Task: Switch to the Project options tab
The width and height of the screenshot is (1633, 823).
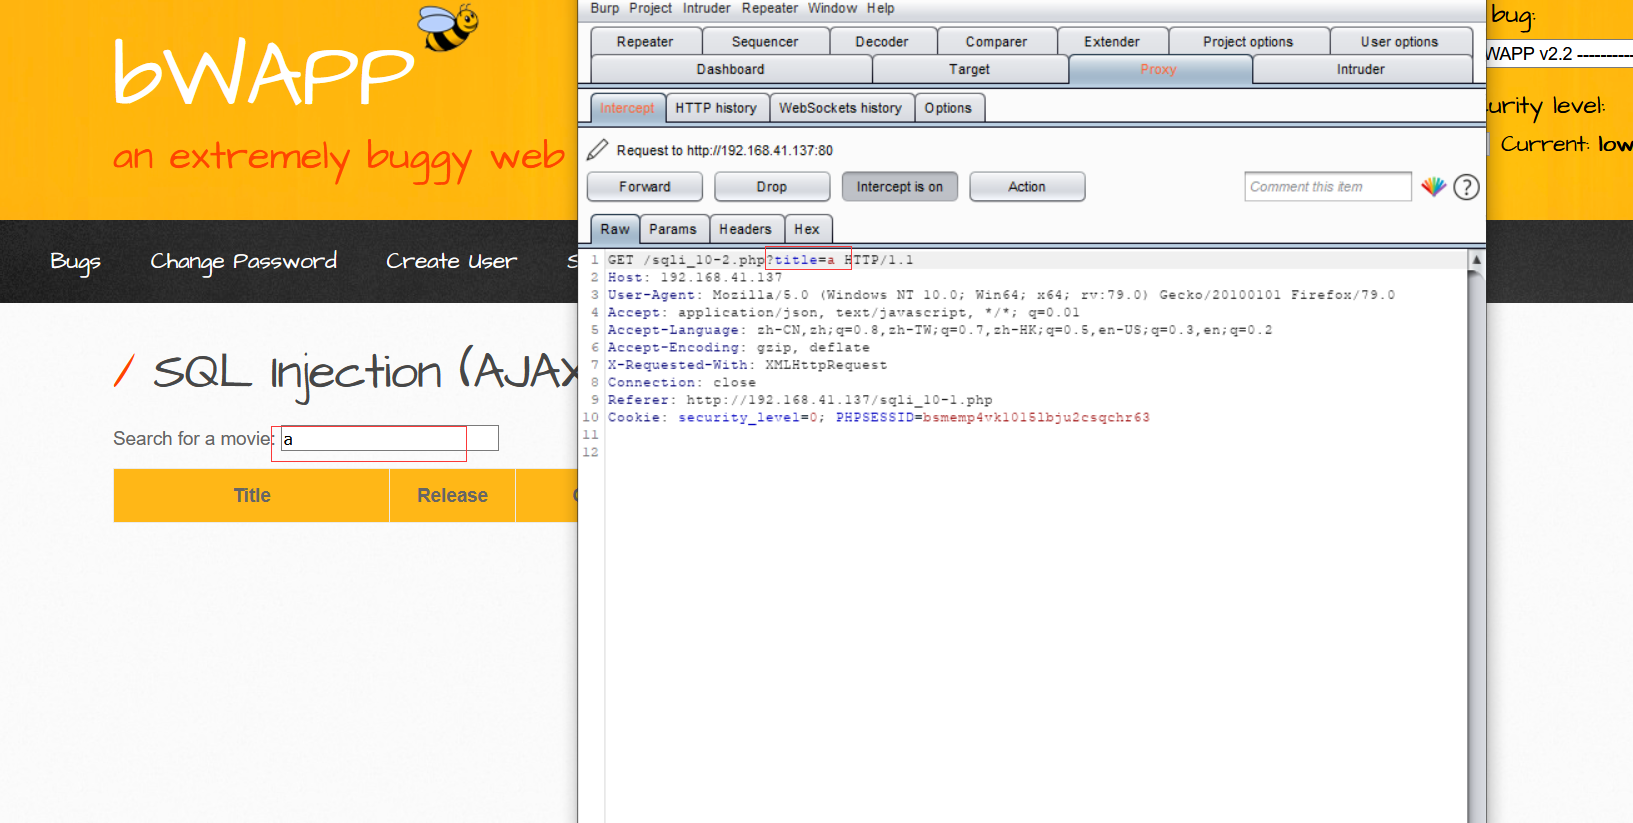Action: click(x=1248, y=42)
